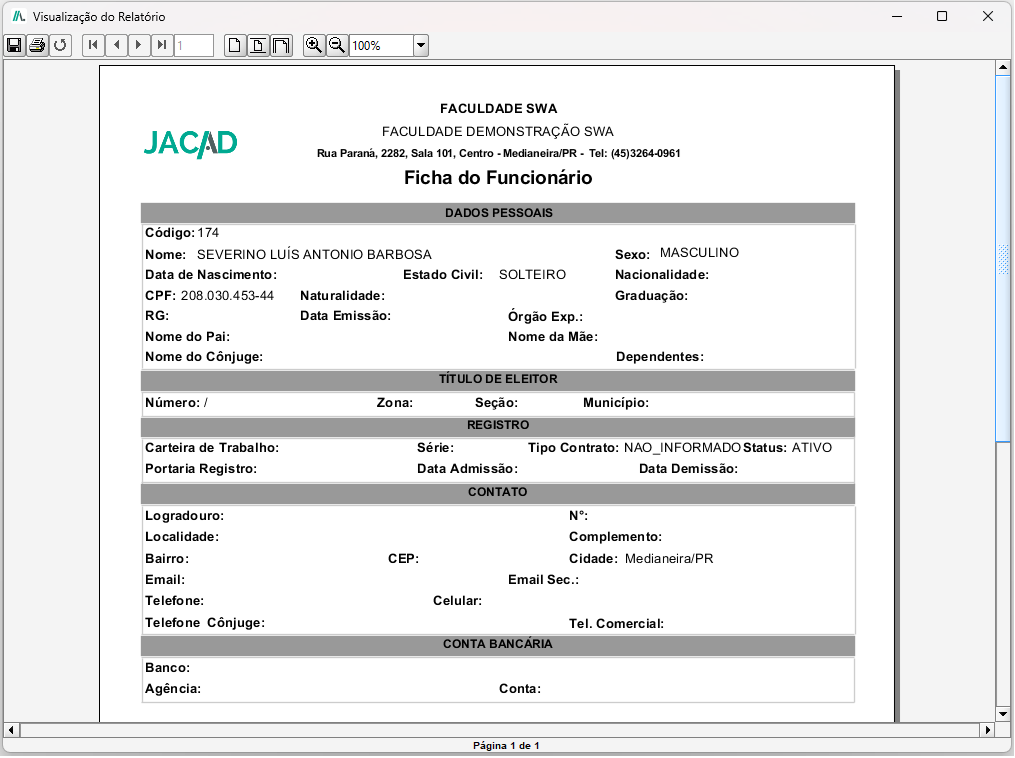Click the vertical scrollbar thumb
Viewport: 1015px width, 758px height.
pos(1003,259)
